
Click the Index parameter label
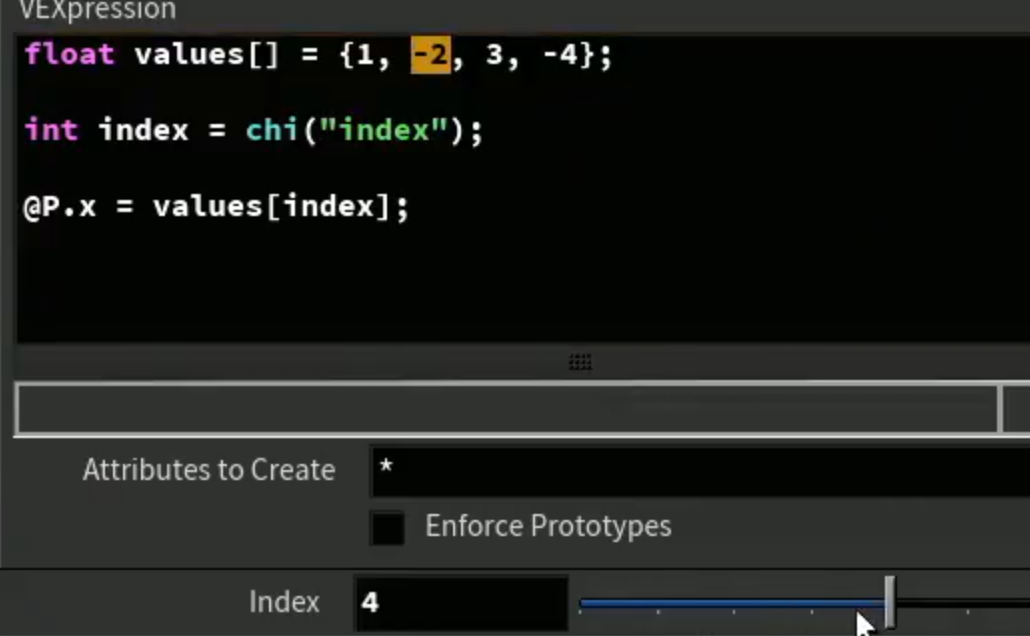click(284, 602)
